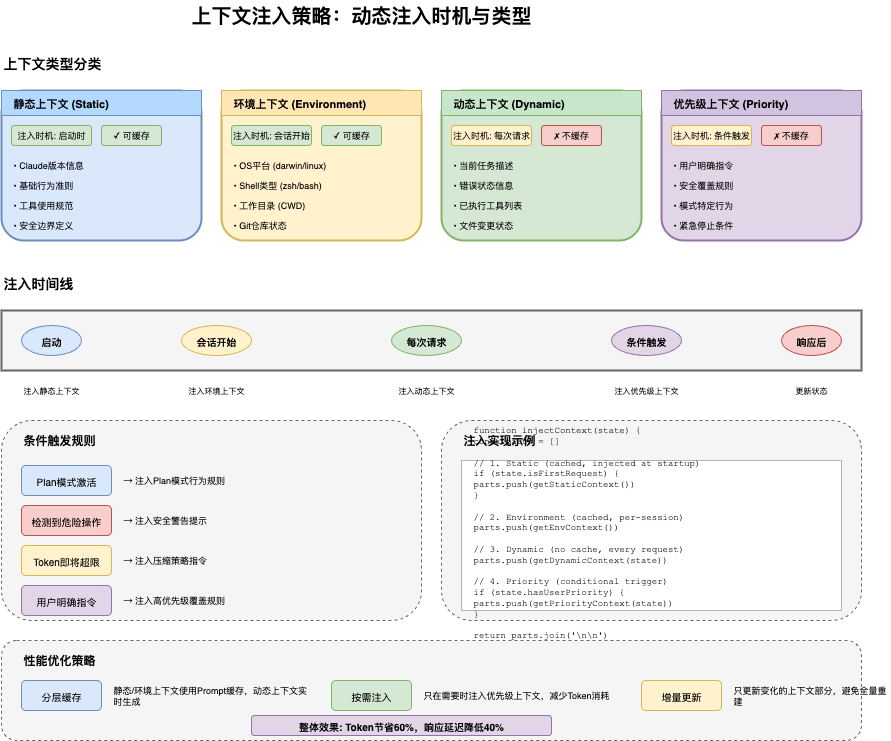Click the ✗ 不缓存 badge in Priority card
891x741 pixels.
point(791,136)
